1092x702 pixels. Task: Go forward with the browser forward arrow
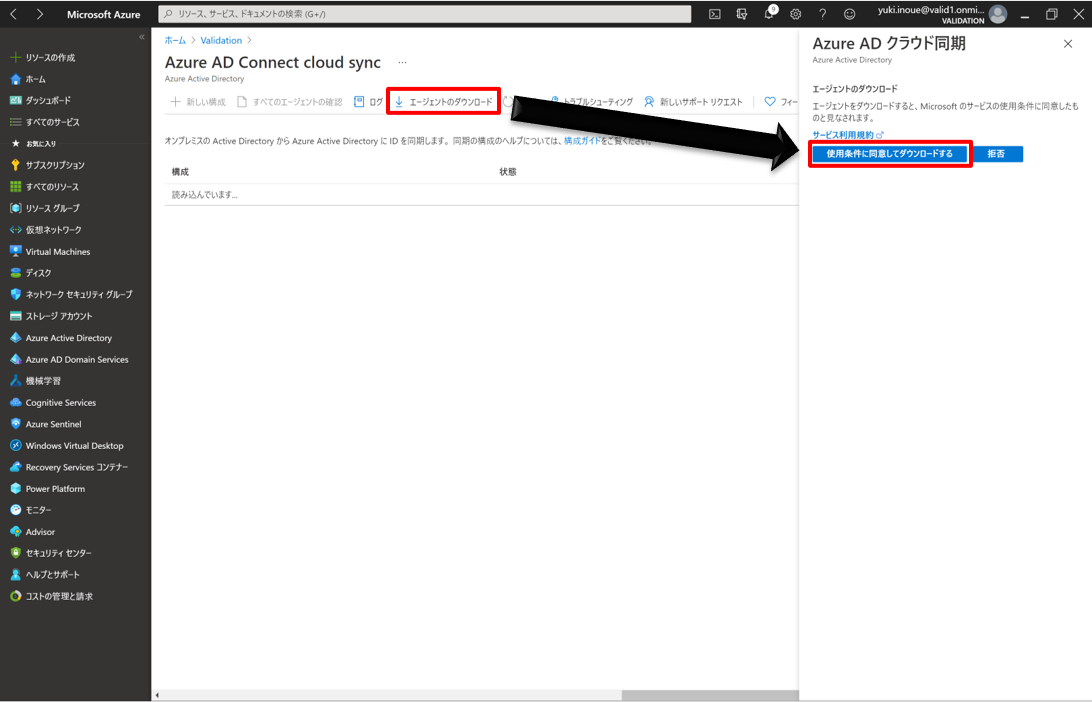(40, 14)
